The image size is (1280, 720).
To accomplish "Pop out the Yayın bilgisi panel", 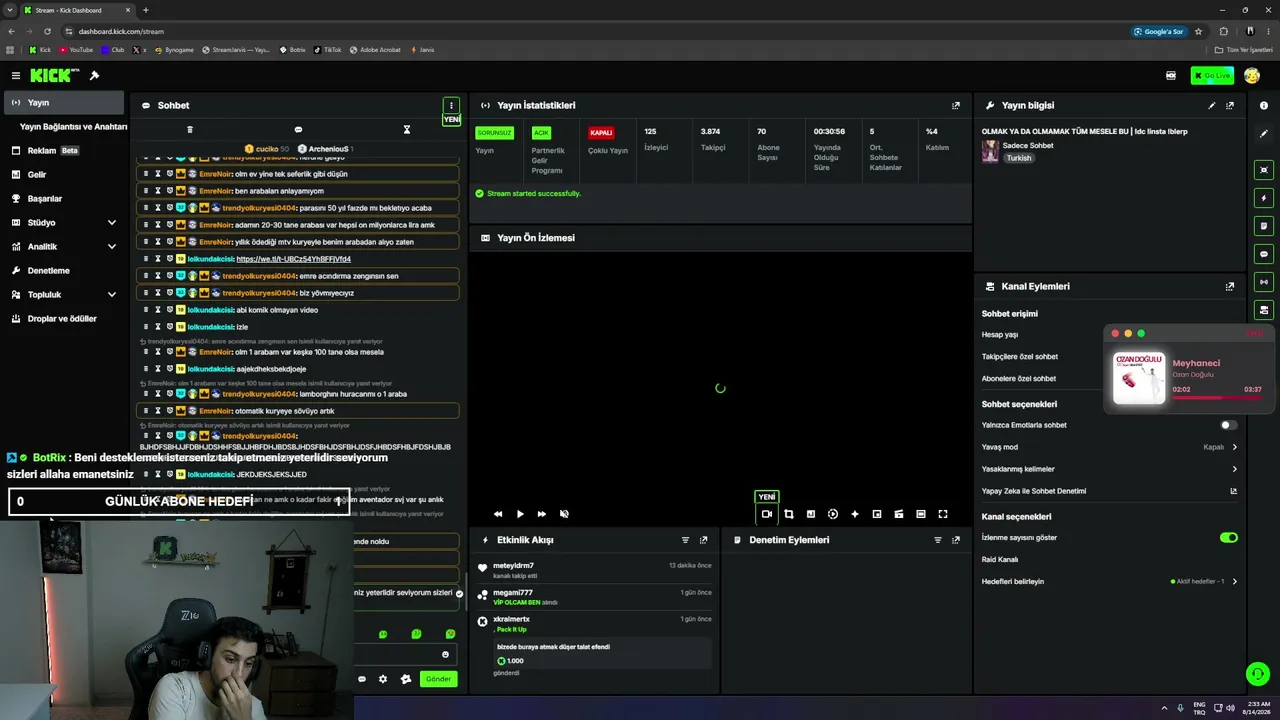I will [1230, 105].
